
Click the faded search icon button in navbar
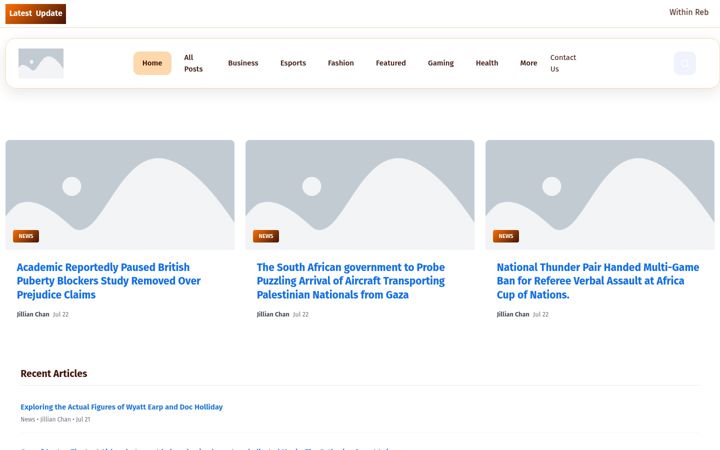point(685,63)
